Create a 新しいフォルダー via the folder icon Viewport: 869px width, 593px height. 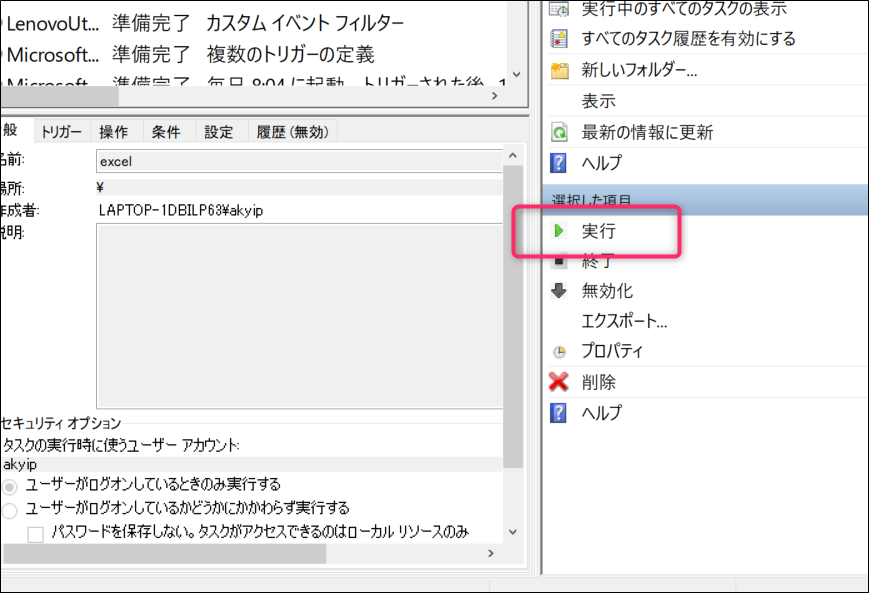click(559, 71)
